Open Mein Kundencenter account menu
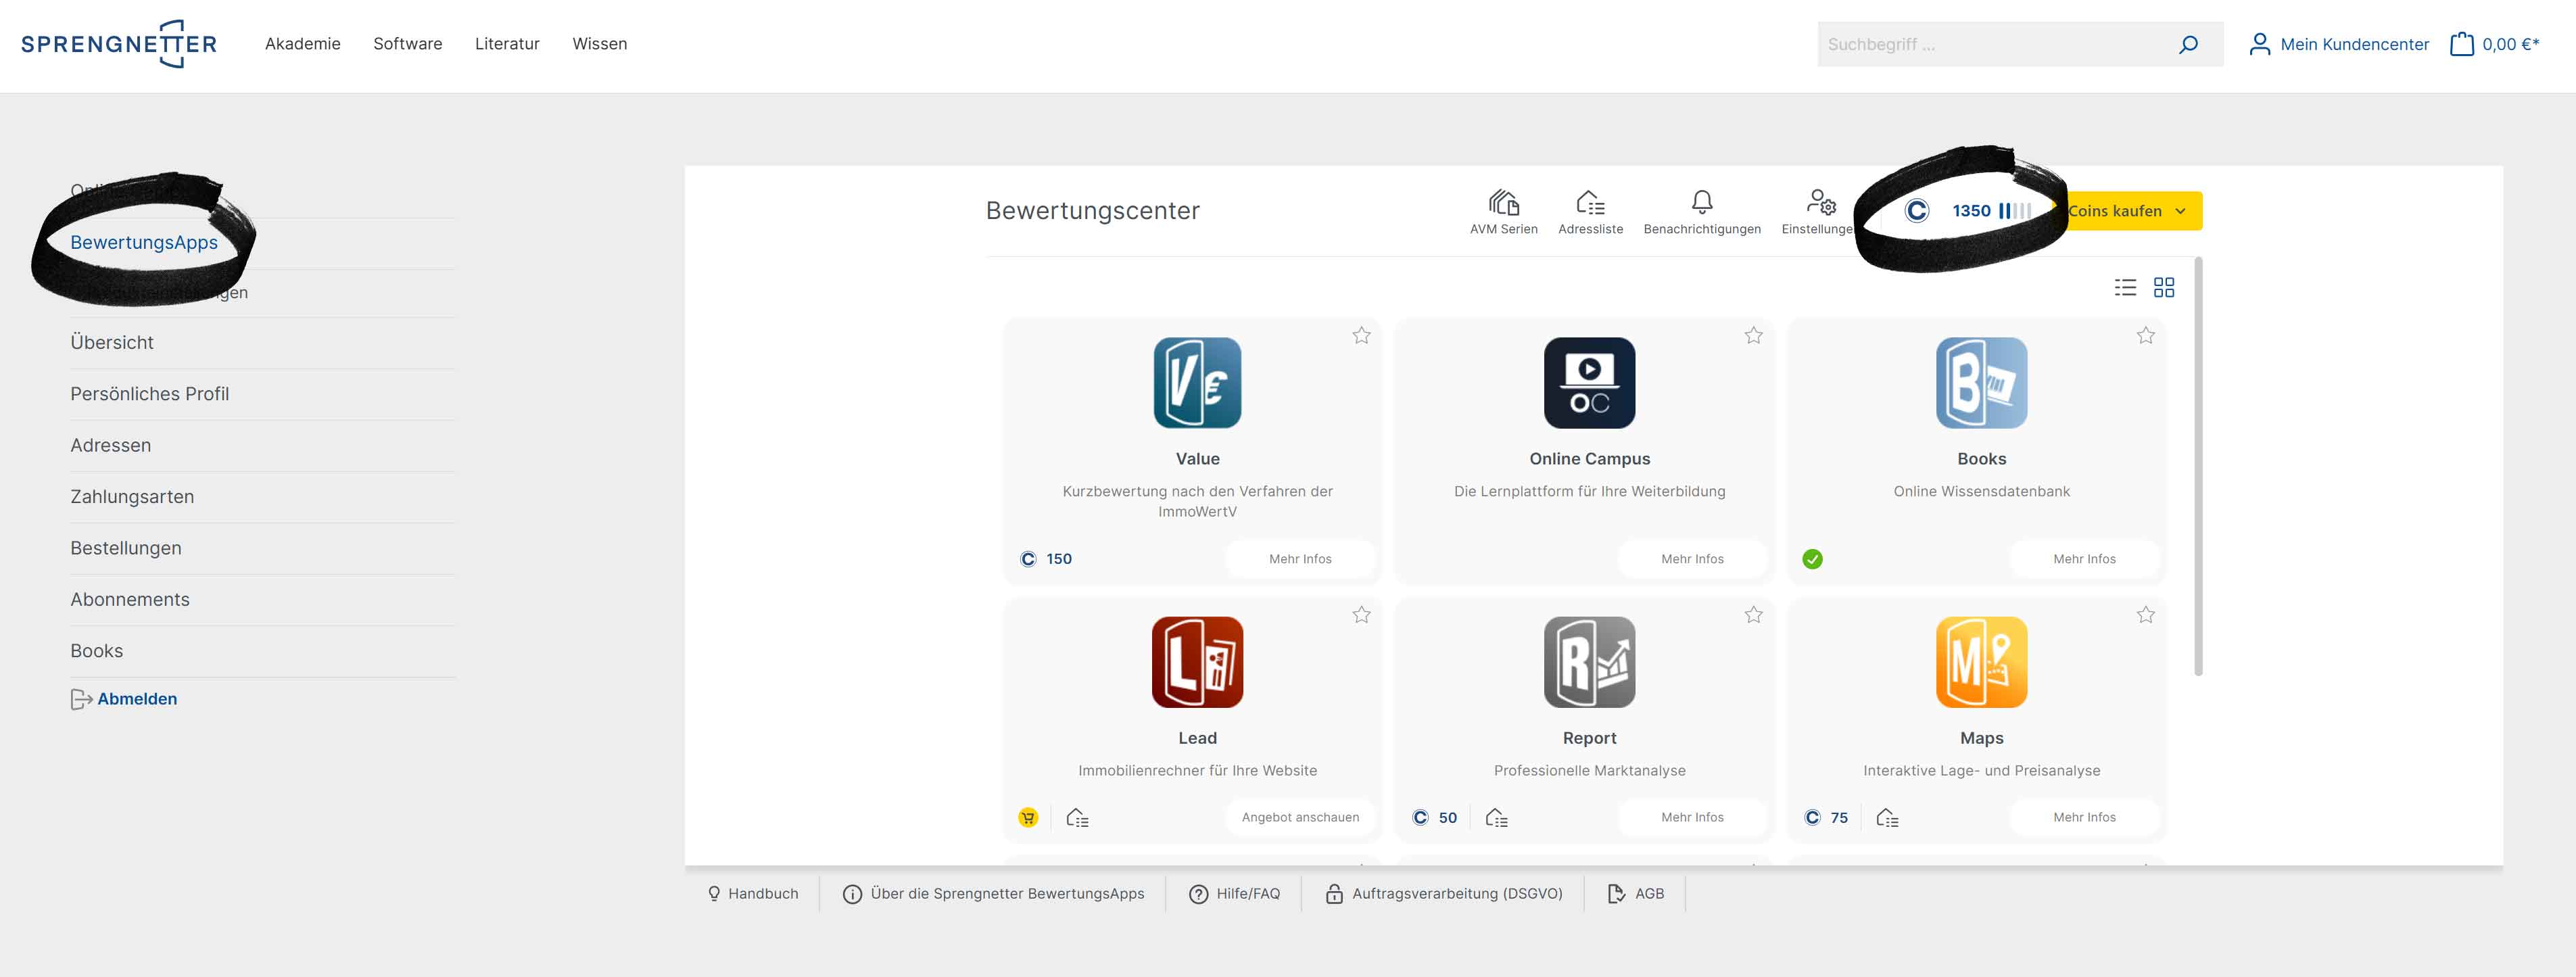This screenshot has height=977, width=2576. [x=2339, y=44]
